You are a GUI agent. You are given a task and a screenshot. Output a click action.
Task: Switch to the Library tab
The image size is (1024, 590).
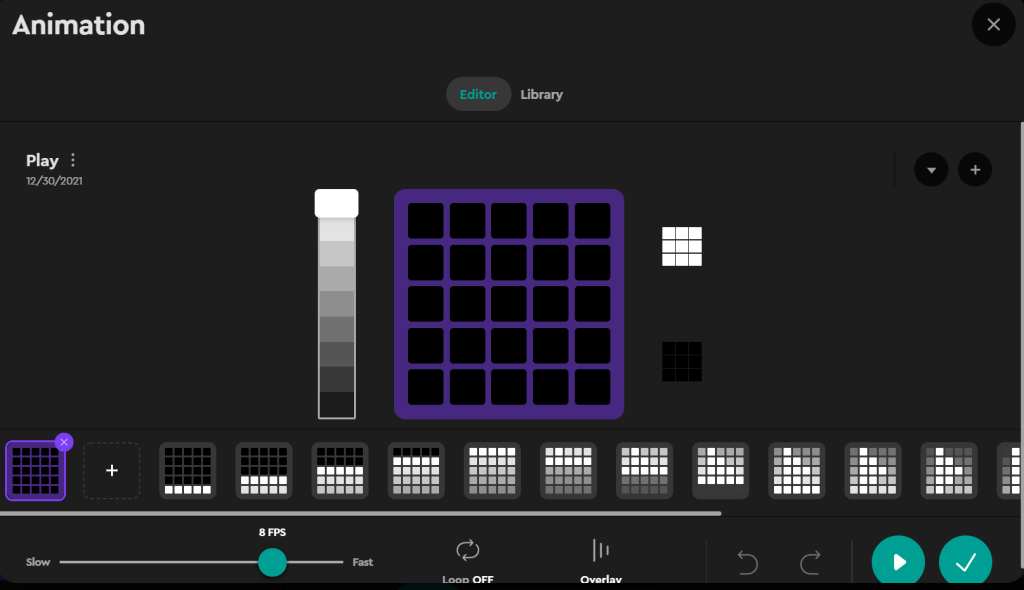[x=541, y=94]
